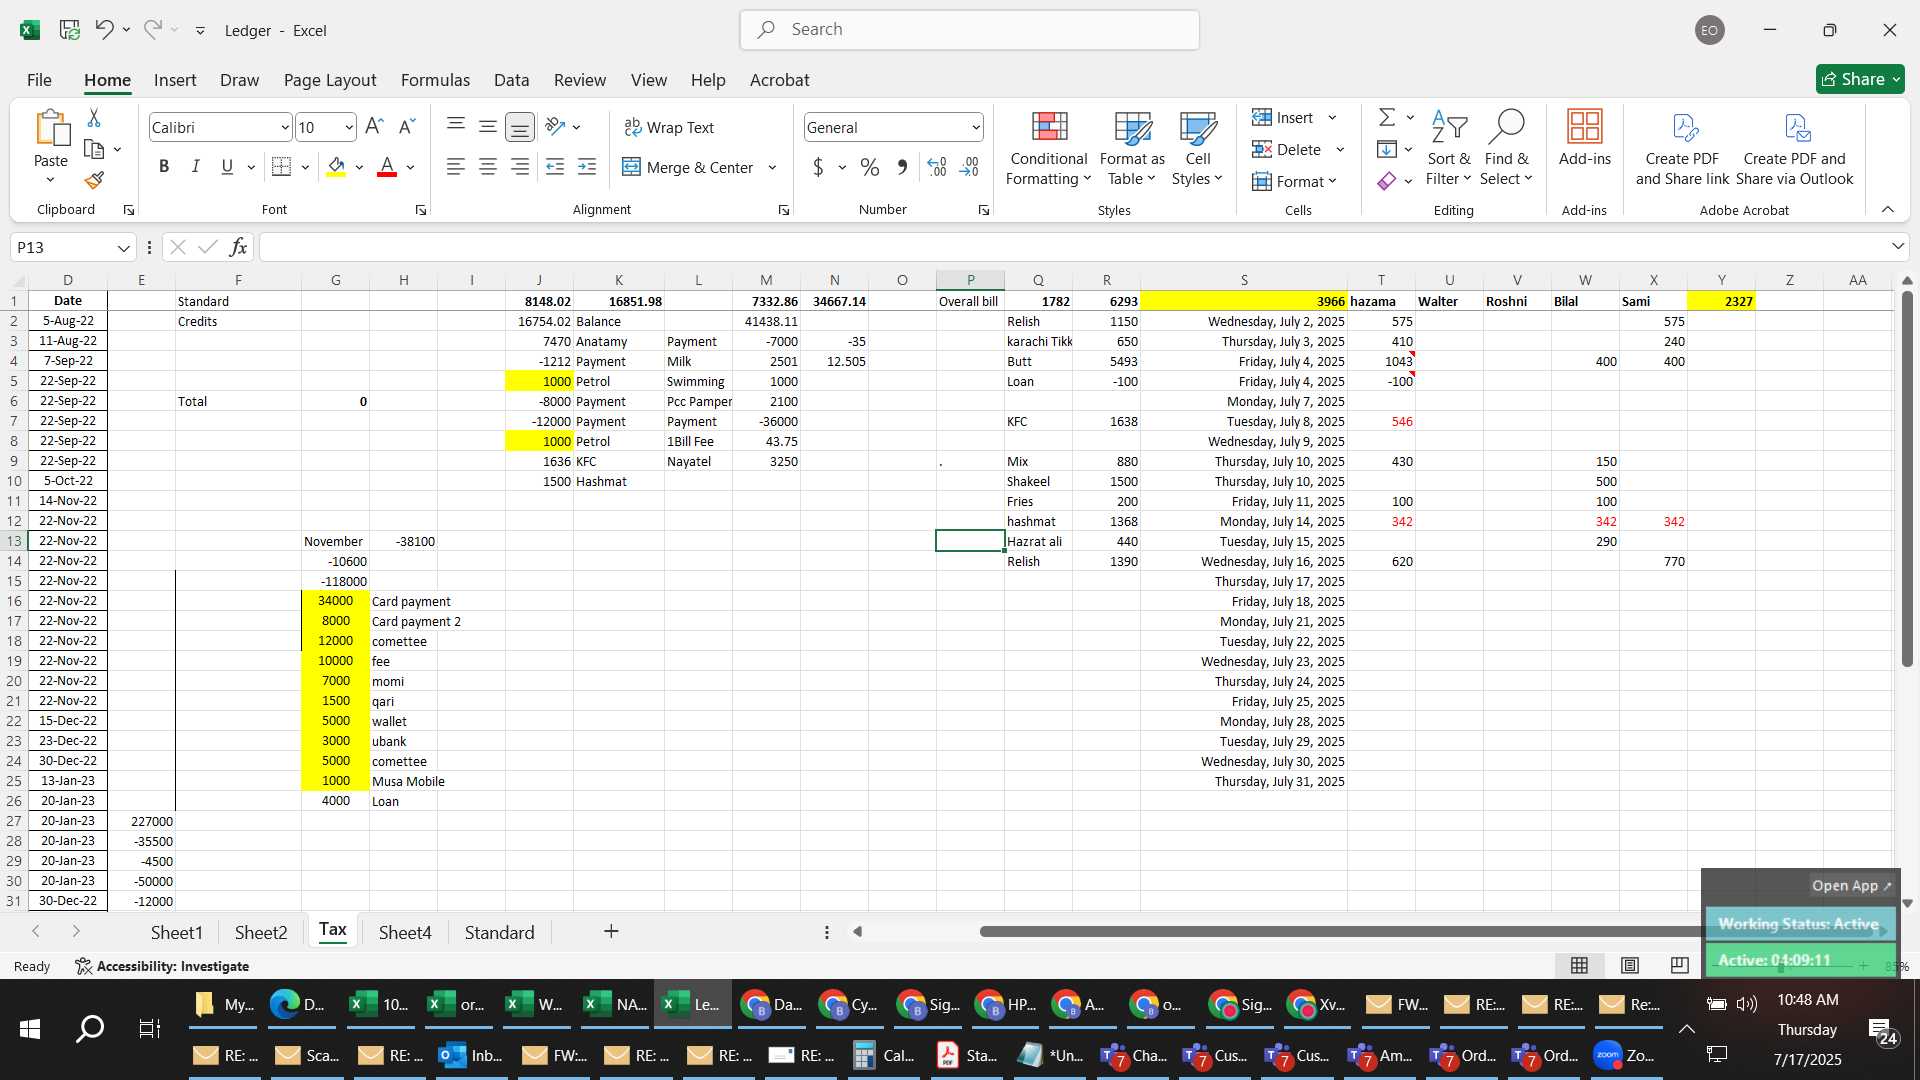The height and width of the screenshot is (1080, 1920).
Task: Collapse the ribbon with the chevron
Action: click(1887, 209)
